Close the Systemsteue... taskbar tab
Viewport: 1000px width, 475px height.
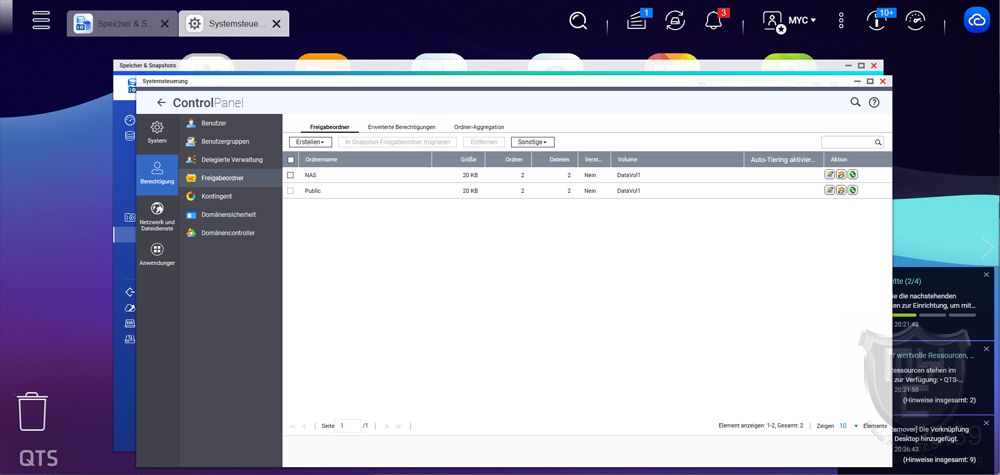tap(276, 24)
